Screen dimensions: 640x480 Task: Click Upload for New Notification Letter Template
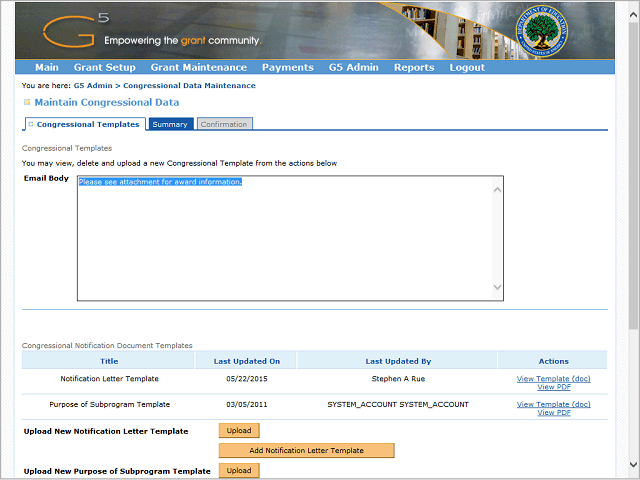click(239, 430)
